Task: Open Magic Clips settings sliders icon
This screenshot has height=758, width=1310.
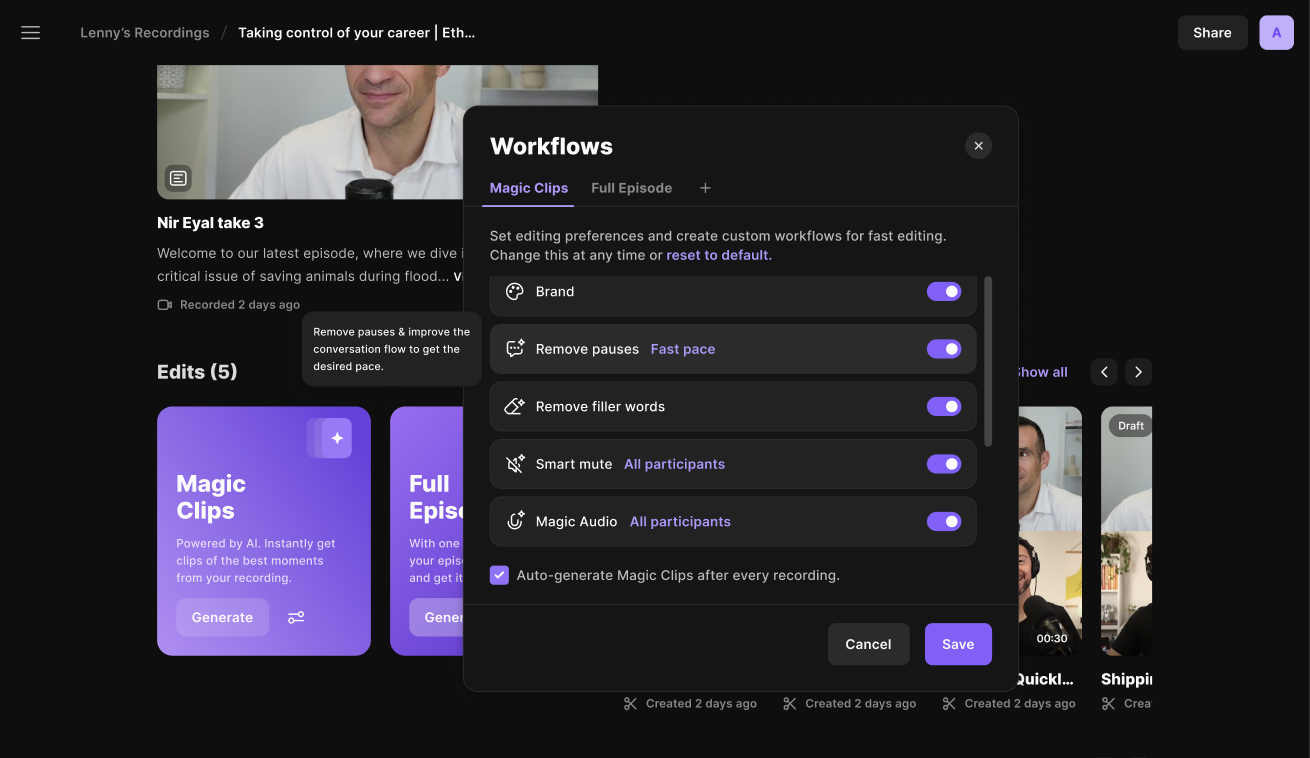Action: (296, 618)
